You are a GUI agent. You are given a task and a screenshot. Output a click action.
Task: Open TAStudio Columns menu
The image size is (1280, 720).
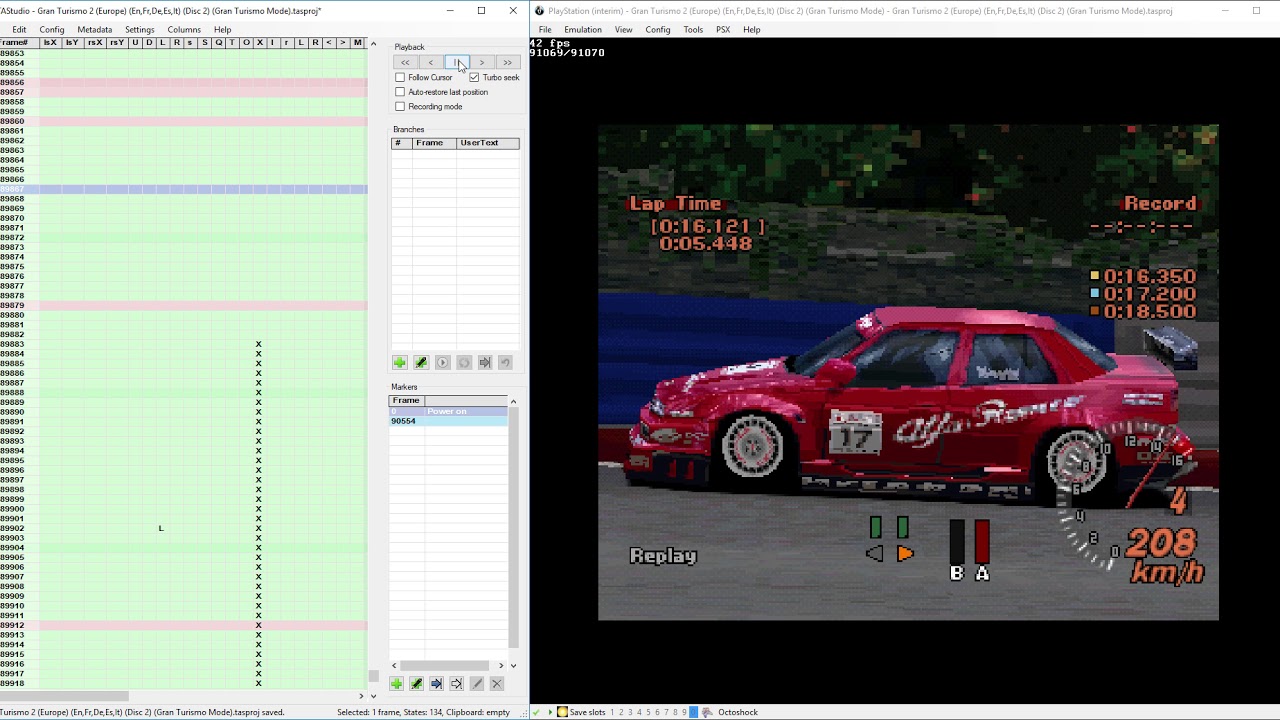184,29
